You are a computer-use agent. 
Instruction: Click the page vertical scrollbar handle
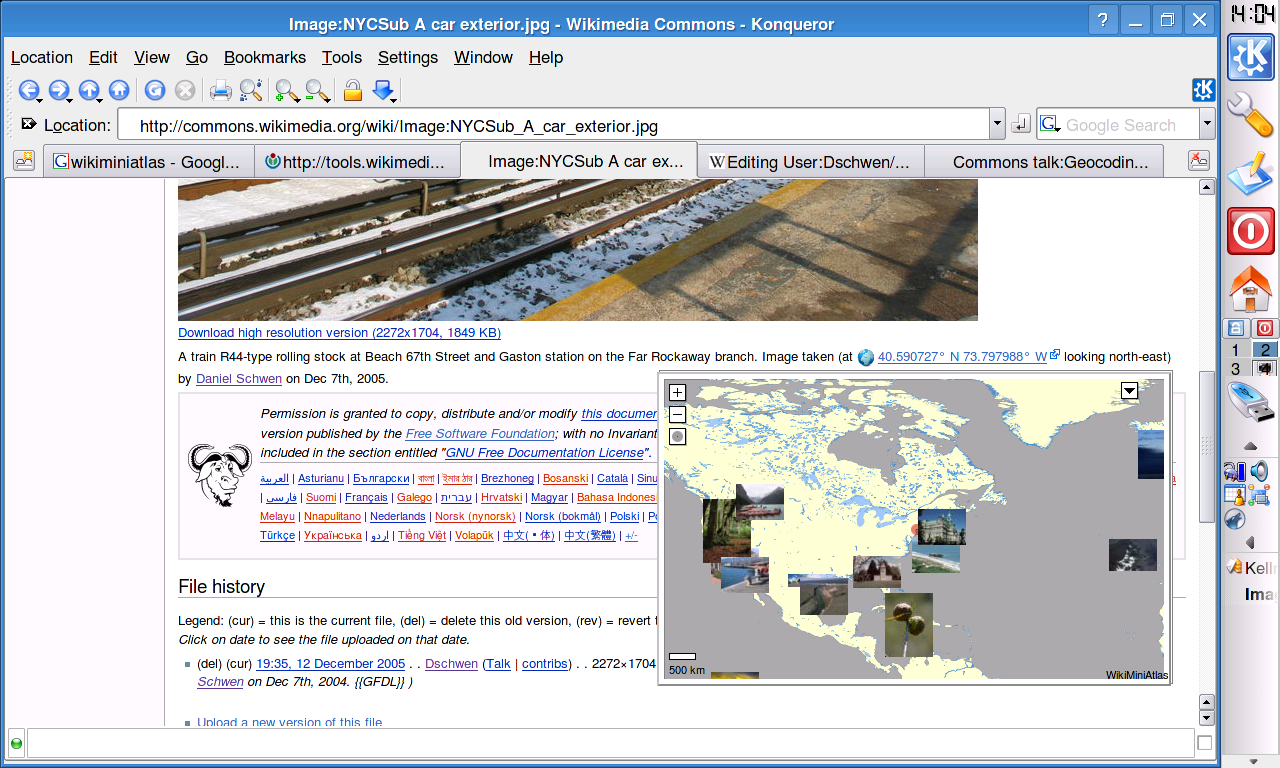(1207, 447)
